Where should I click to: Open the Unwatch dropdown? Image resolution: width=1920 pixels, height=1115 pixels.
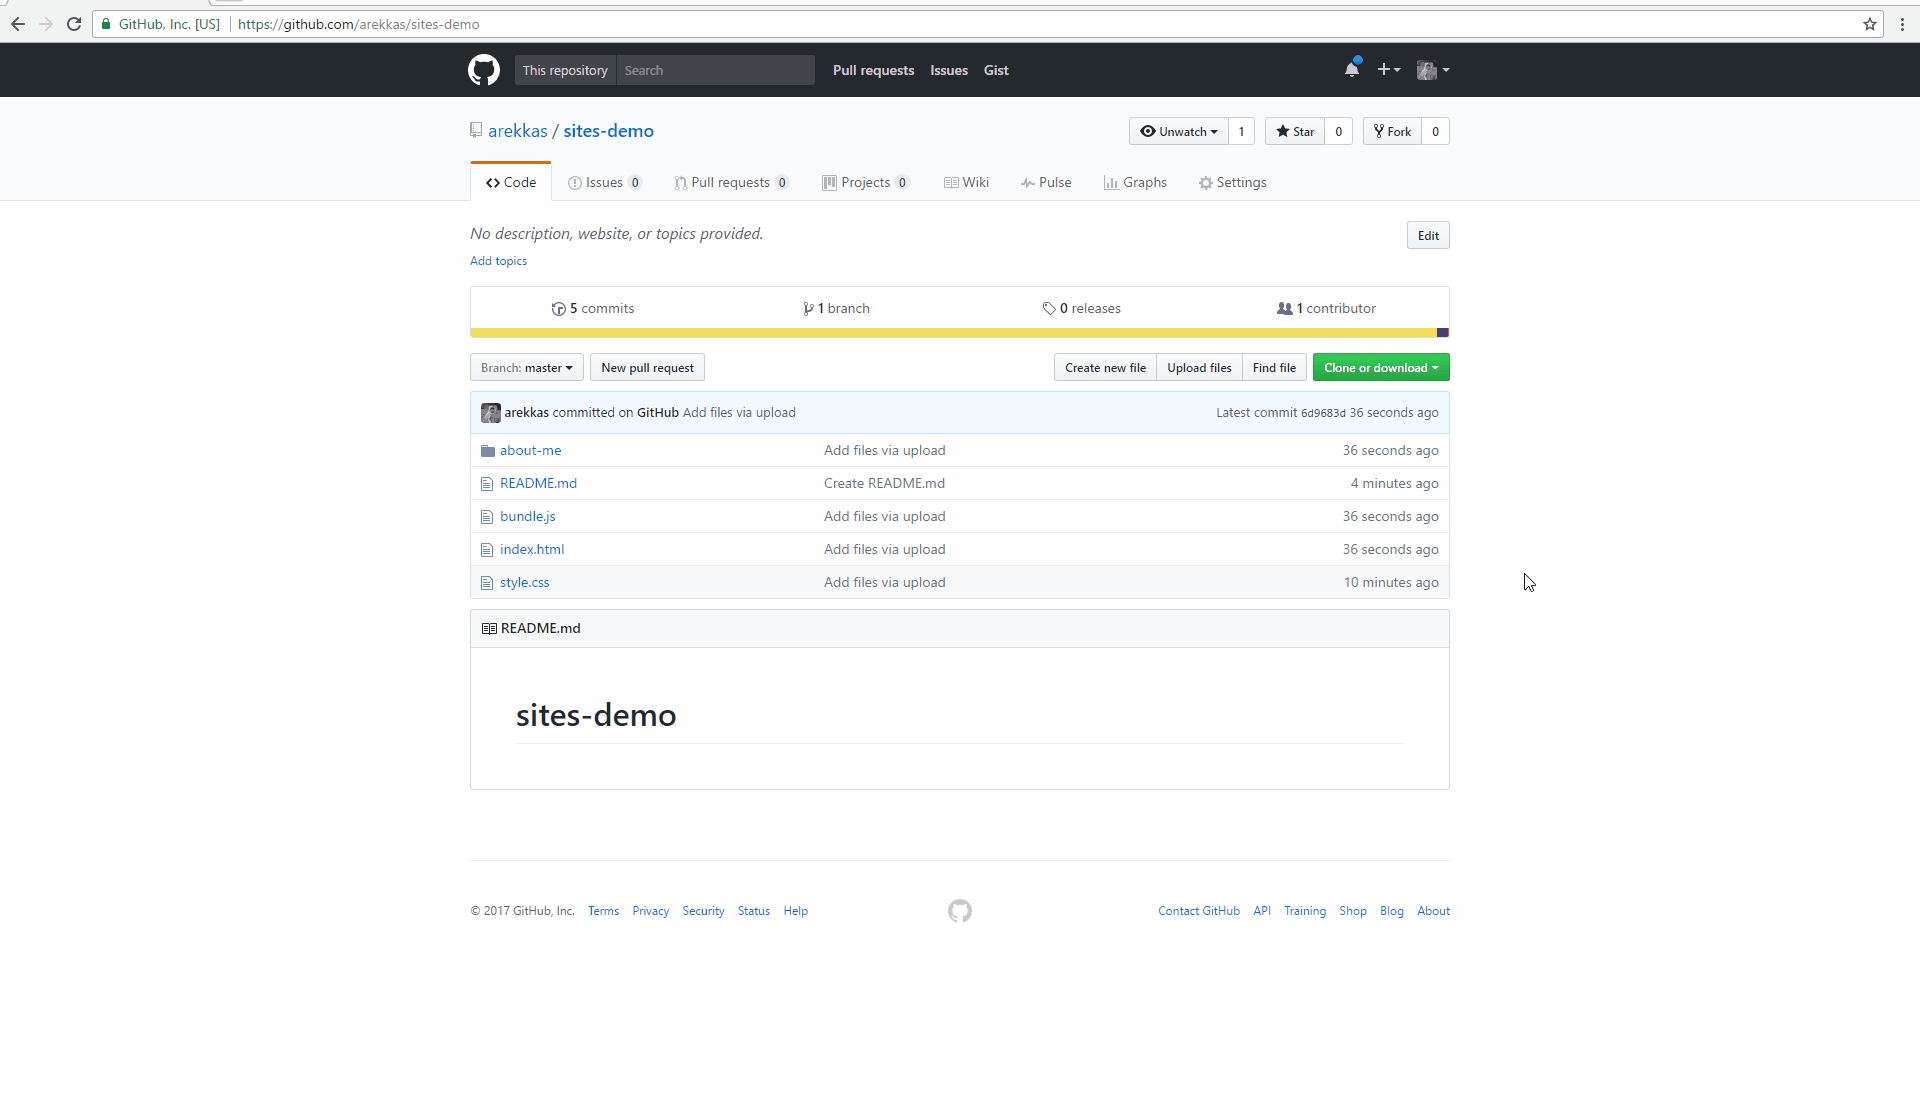coord(1179,132)
